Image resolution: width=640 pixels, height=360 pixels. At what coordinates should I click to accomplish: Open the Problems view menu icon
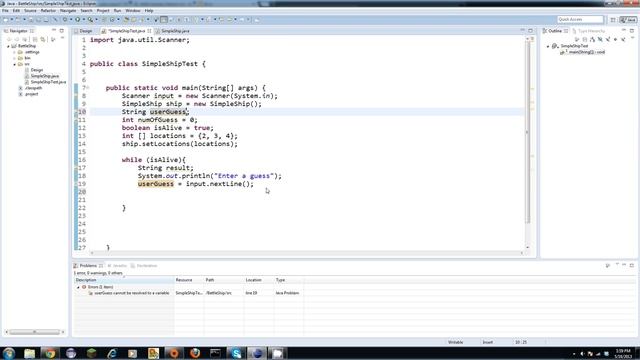617,265
